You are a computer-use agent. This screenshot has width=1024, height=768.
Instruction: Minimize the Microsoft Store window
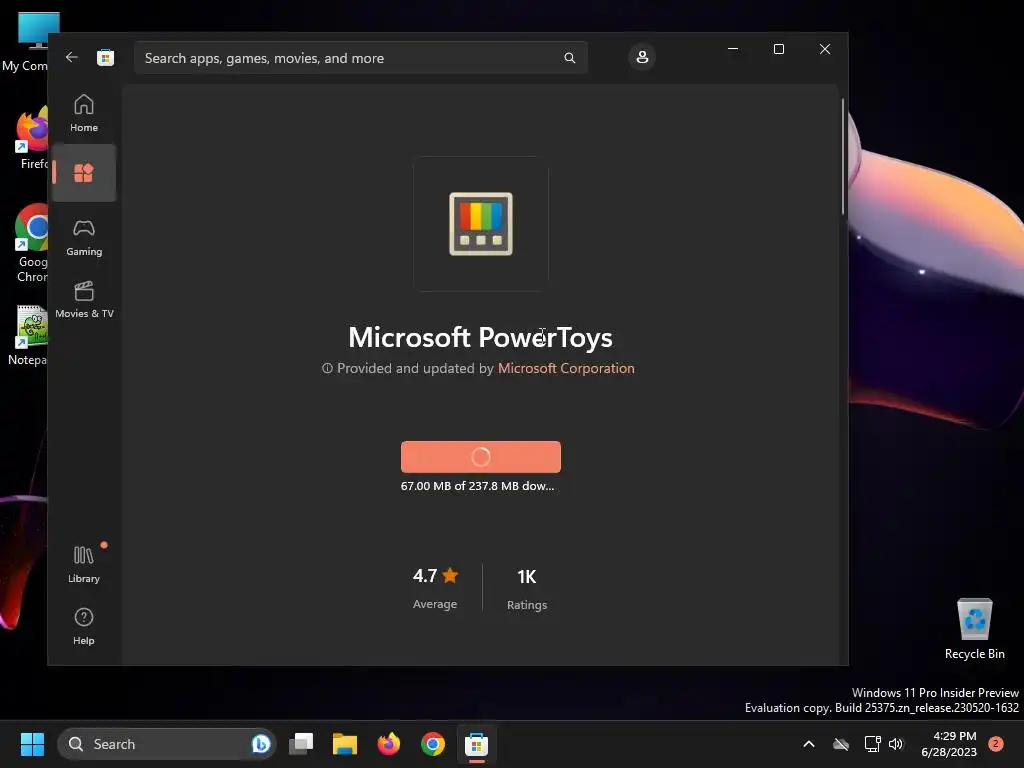(x=733, y=49)
